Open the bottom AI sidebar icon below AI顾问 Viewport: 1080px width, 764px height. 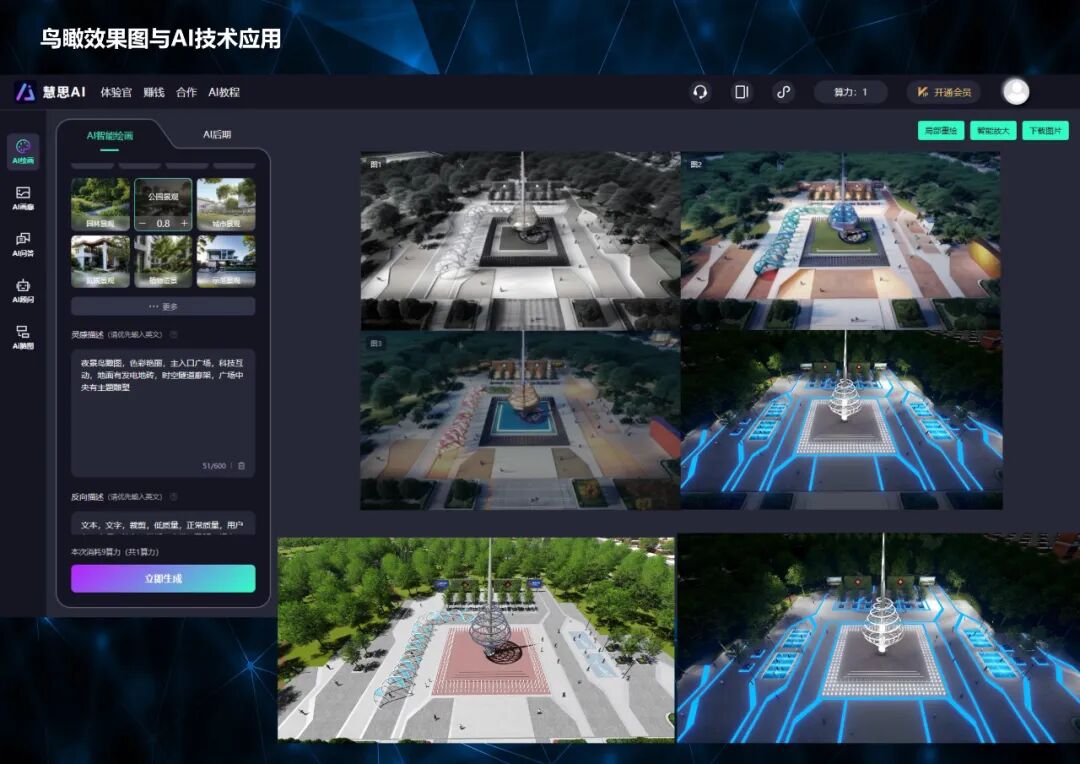point(23,337)
